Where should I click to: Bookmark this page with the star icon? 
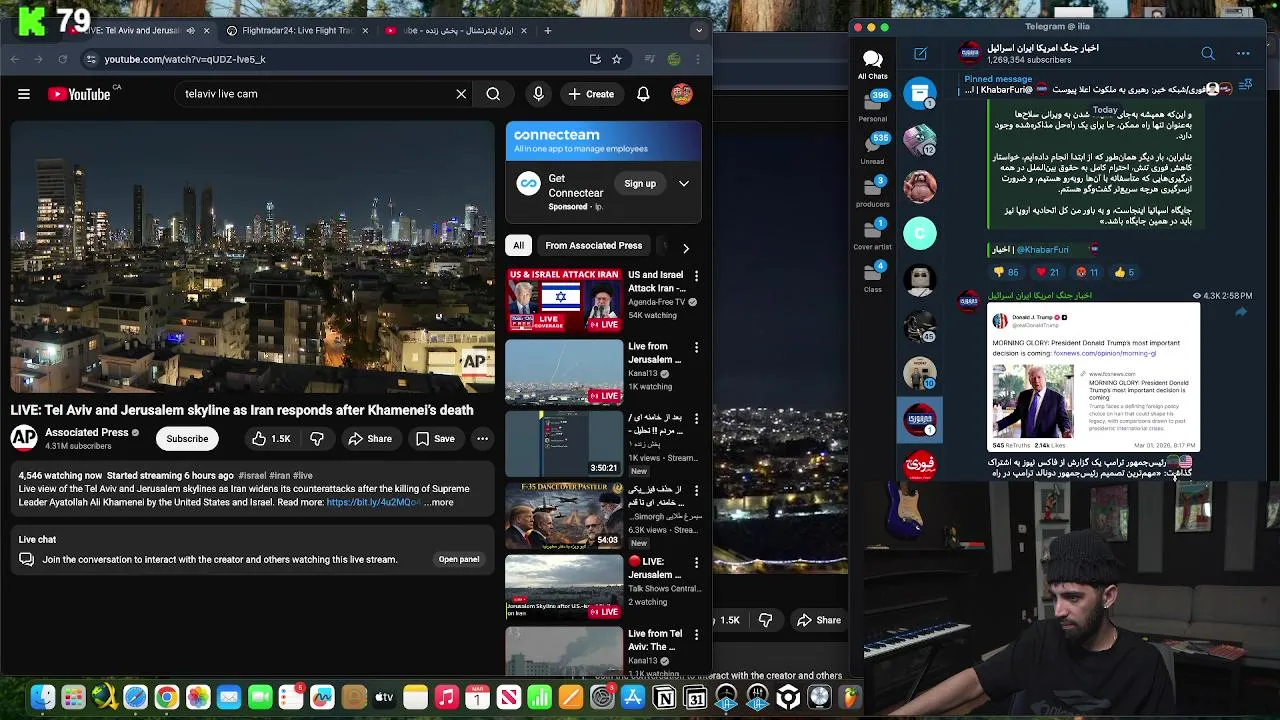coord(617,59)
